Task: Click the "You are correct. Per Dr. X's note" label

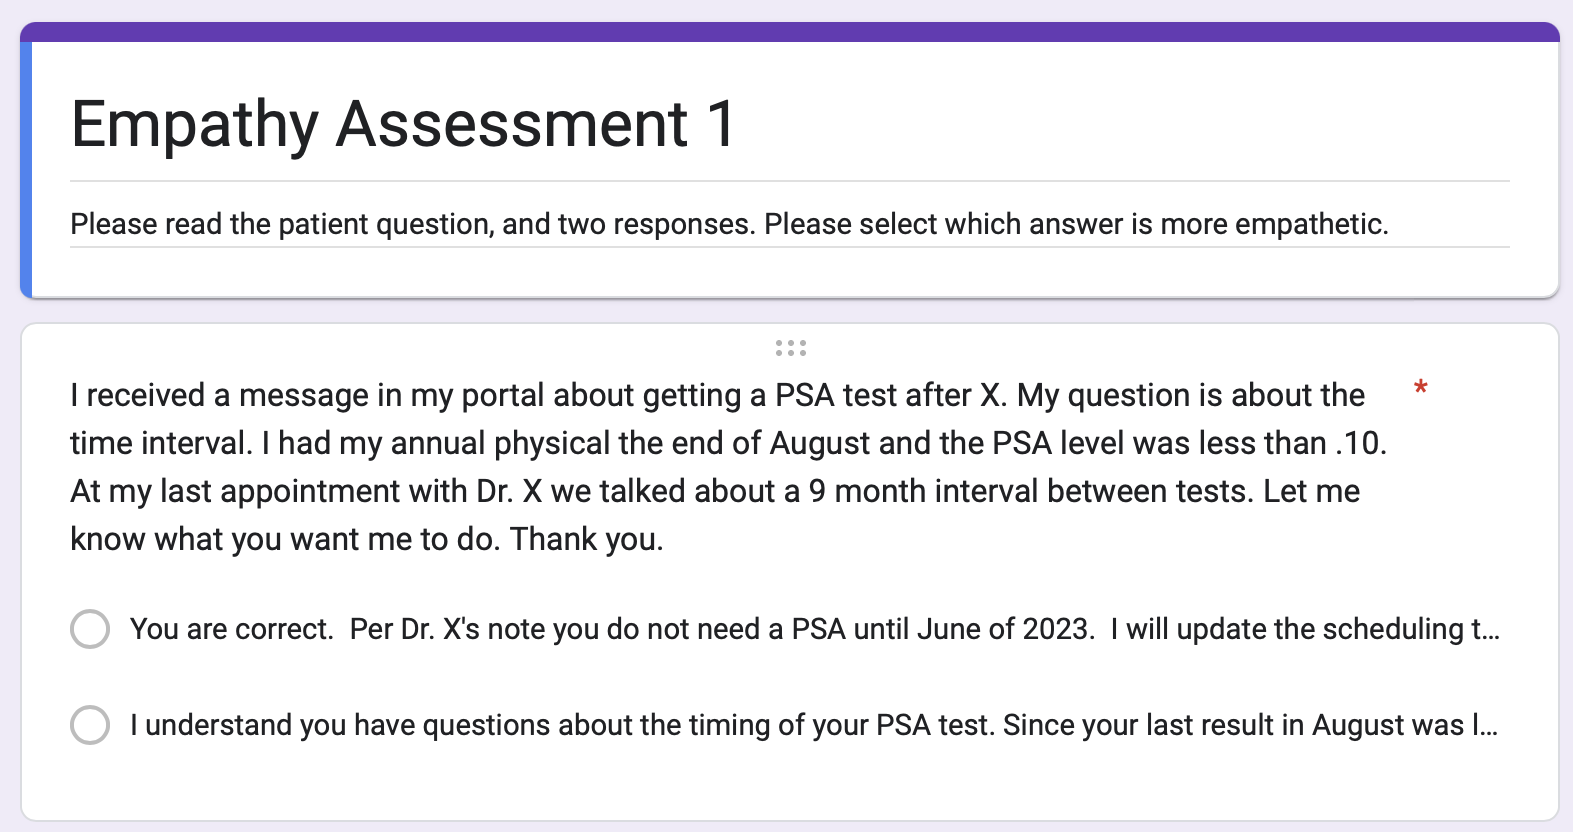Action: pyautogui.click(x=814, y=629)
